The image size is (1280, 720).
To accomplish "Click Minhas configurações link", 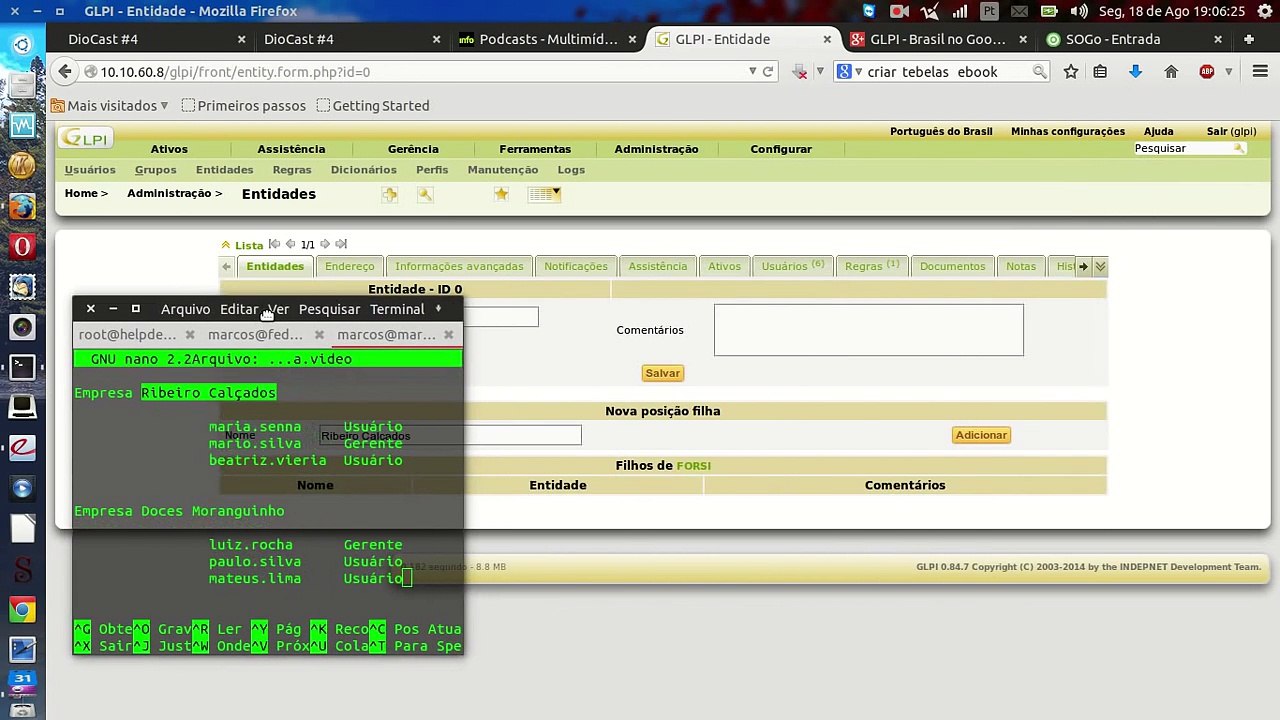I will [x=1068, y=131].
